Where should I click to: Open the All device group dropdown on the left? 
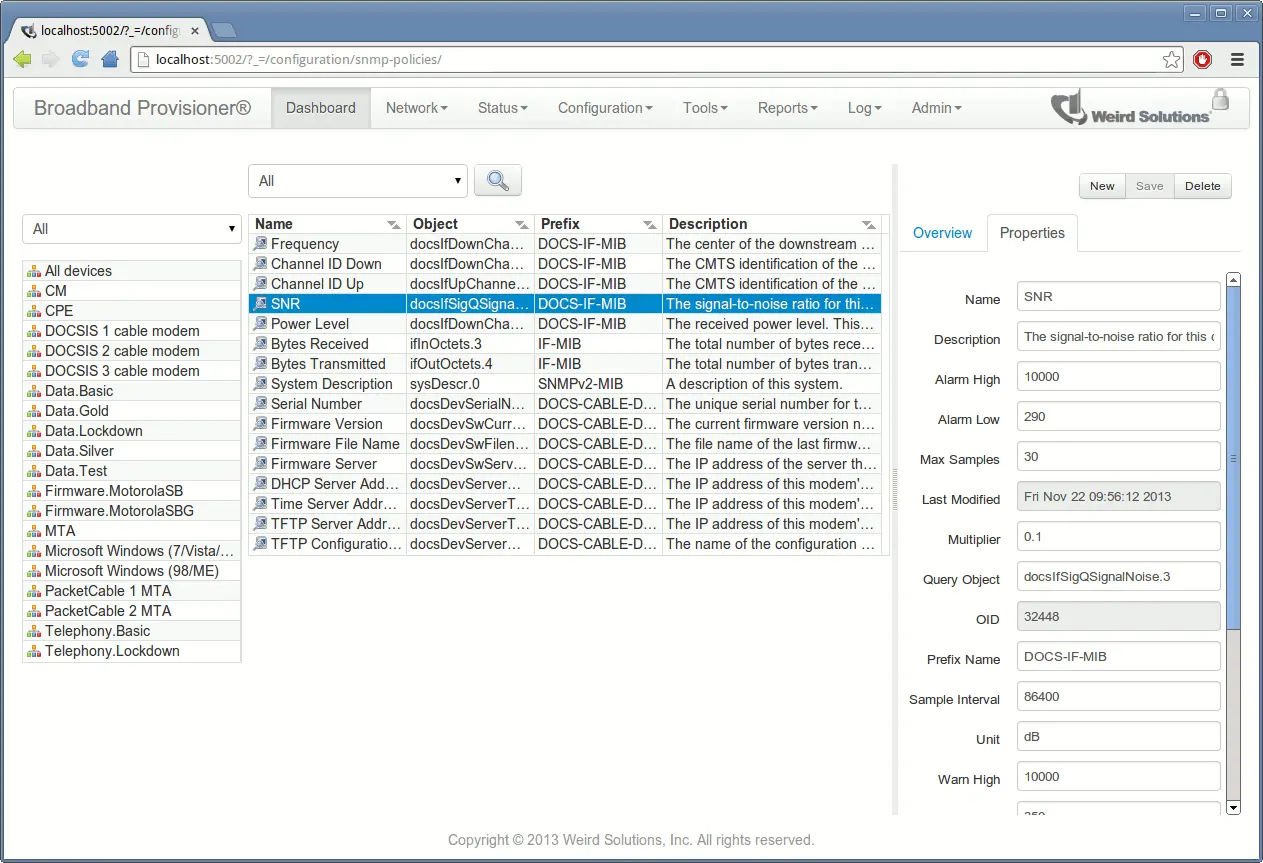click(131, 229)
